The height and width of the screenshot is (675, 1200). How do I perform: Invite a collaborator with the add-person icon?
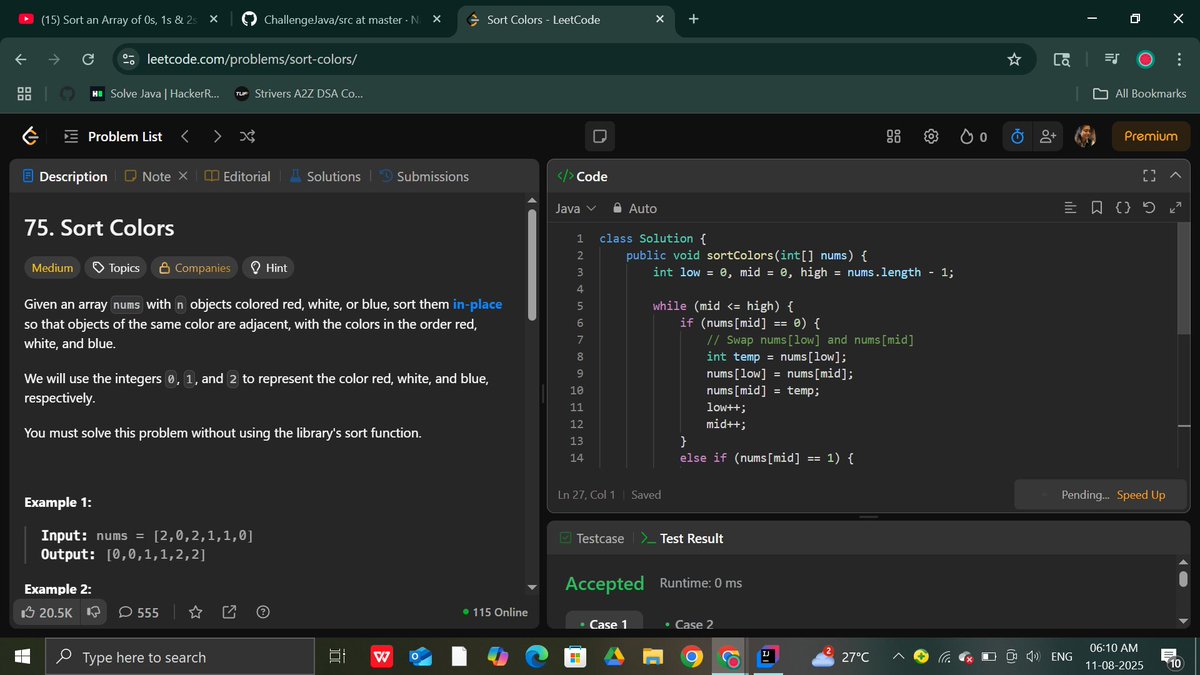(1048, 136)
